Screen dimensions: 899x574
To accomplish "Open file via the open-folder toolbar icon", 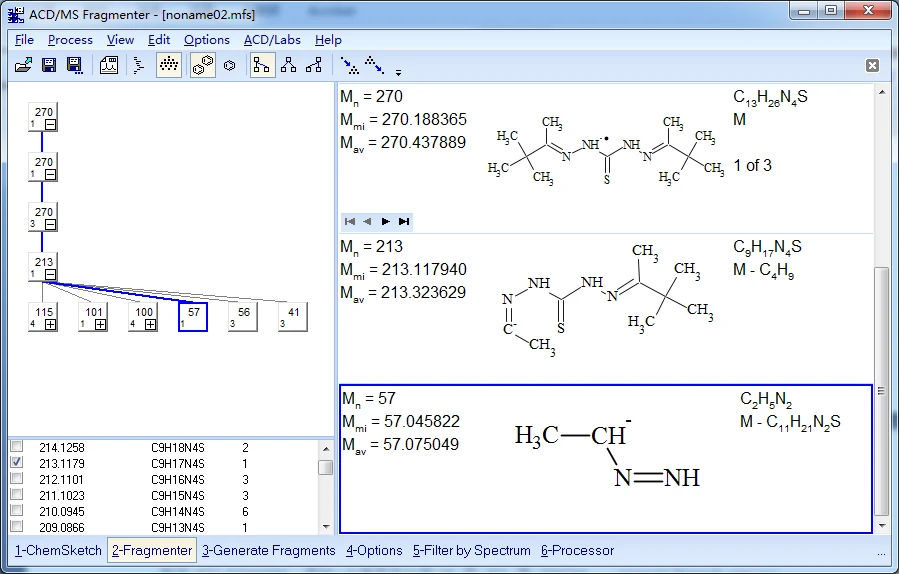I will coord(24,65).
